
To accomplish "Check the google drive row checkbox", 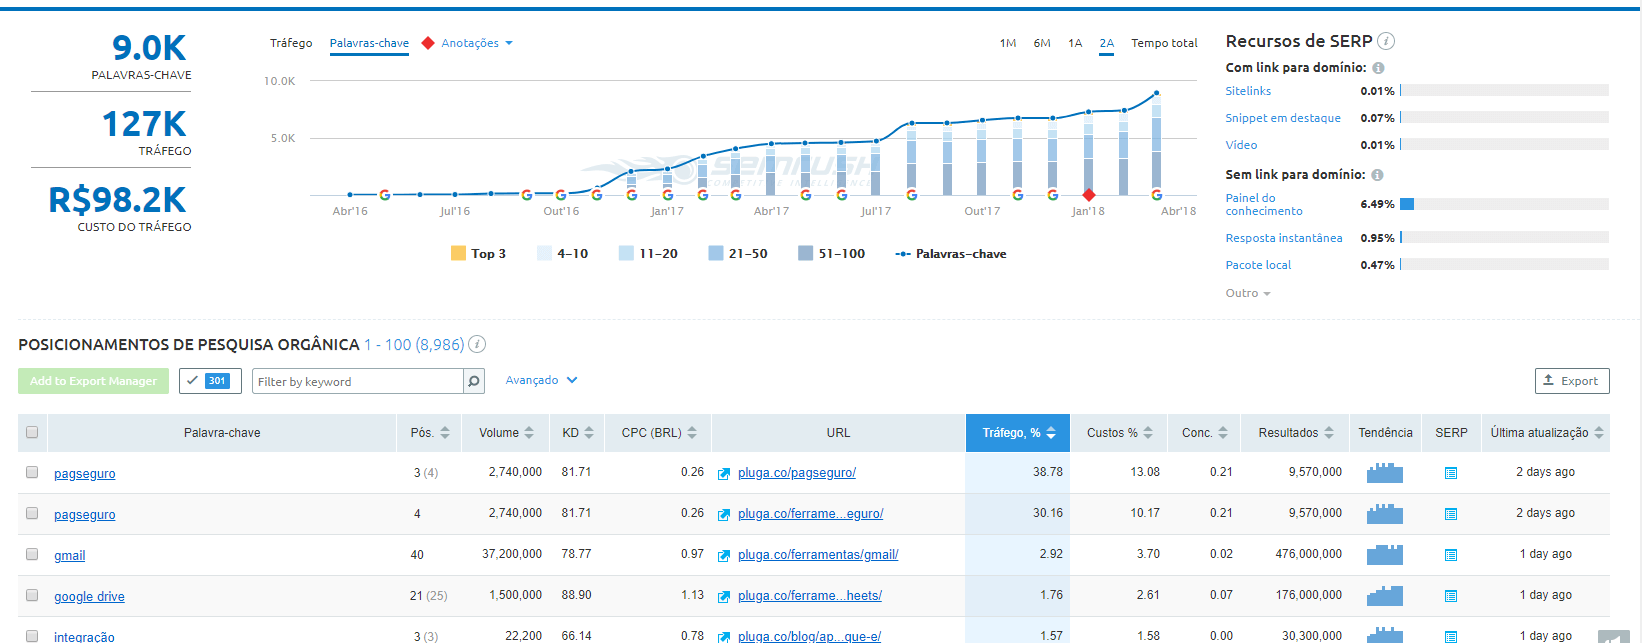I will click(32, 595).
